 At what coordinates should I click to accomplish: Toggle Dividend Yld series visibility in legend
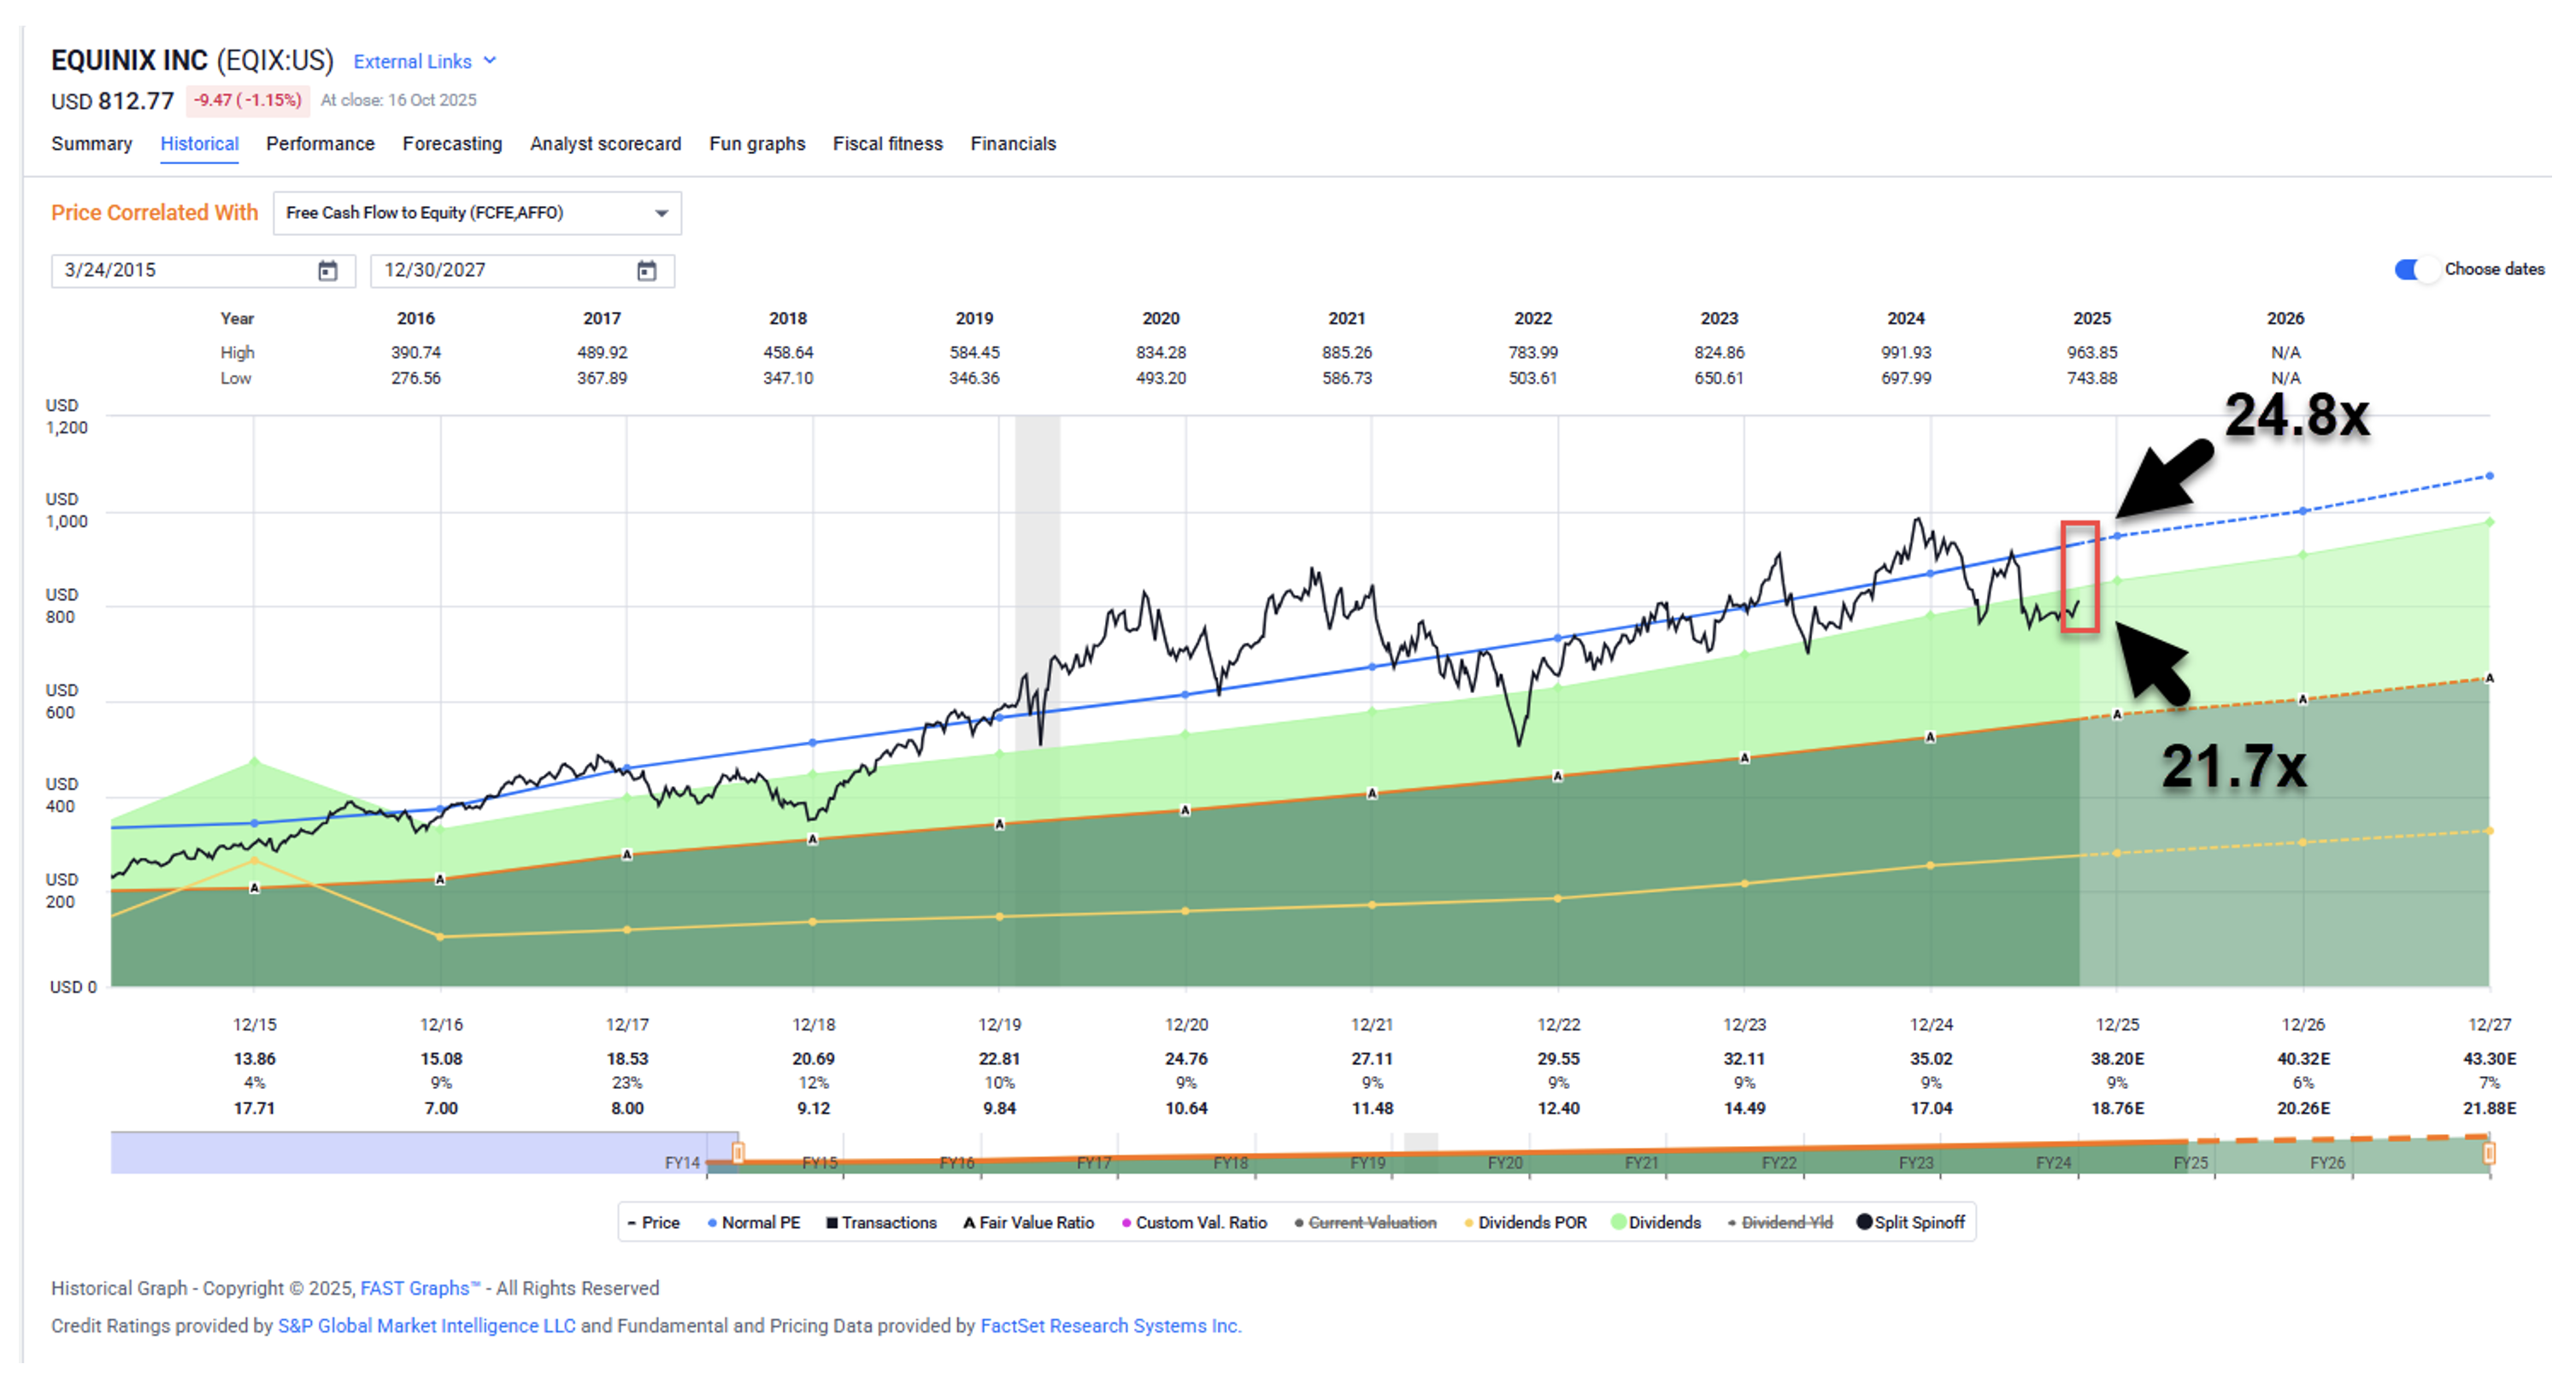1786,1223
